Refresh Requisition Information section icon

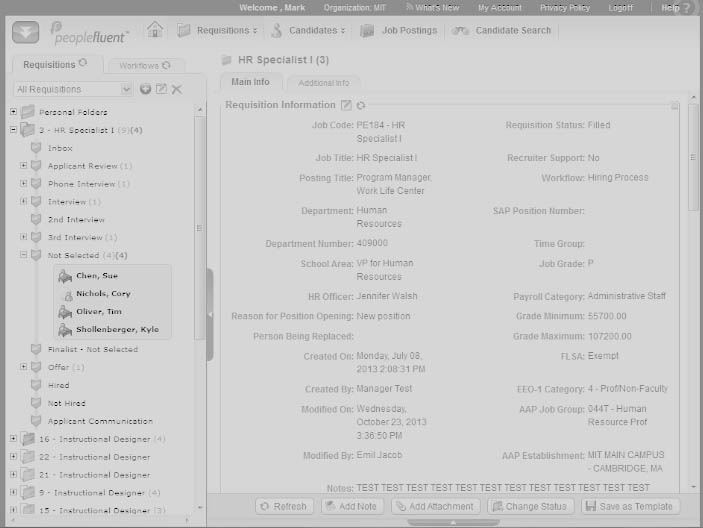361,105
